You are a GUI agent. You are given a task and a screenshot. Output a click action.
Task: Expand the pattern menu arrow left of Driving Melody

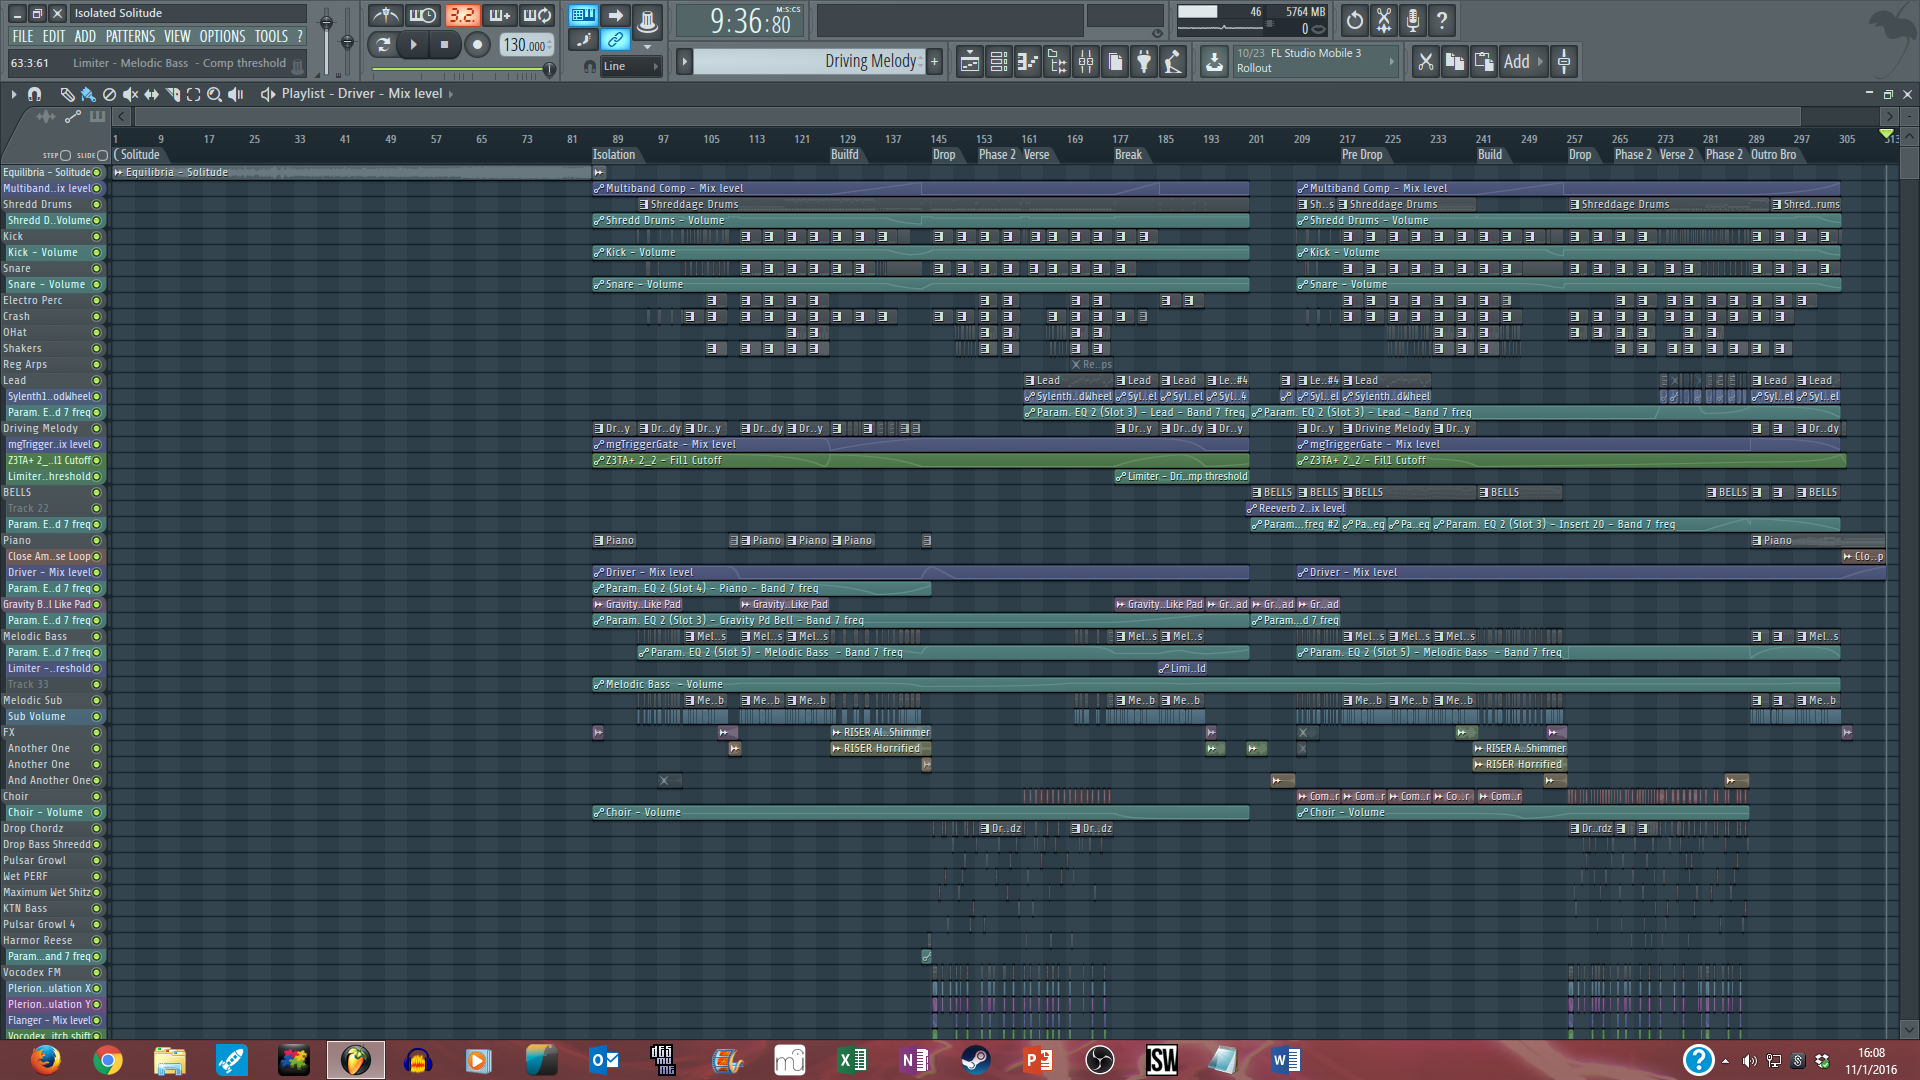tap(685, 62)
